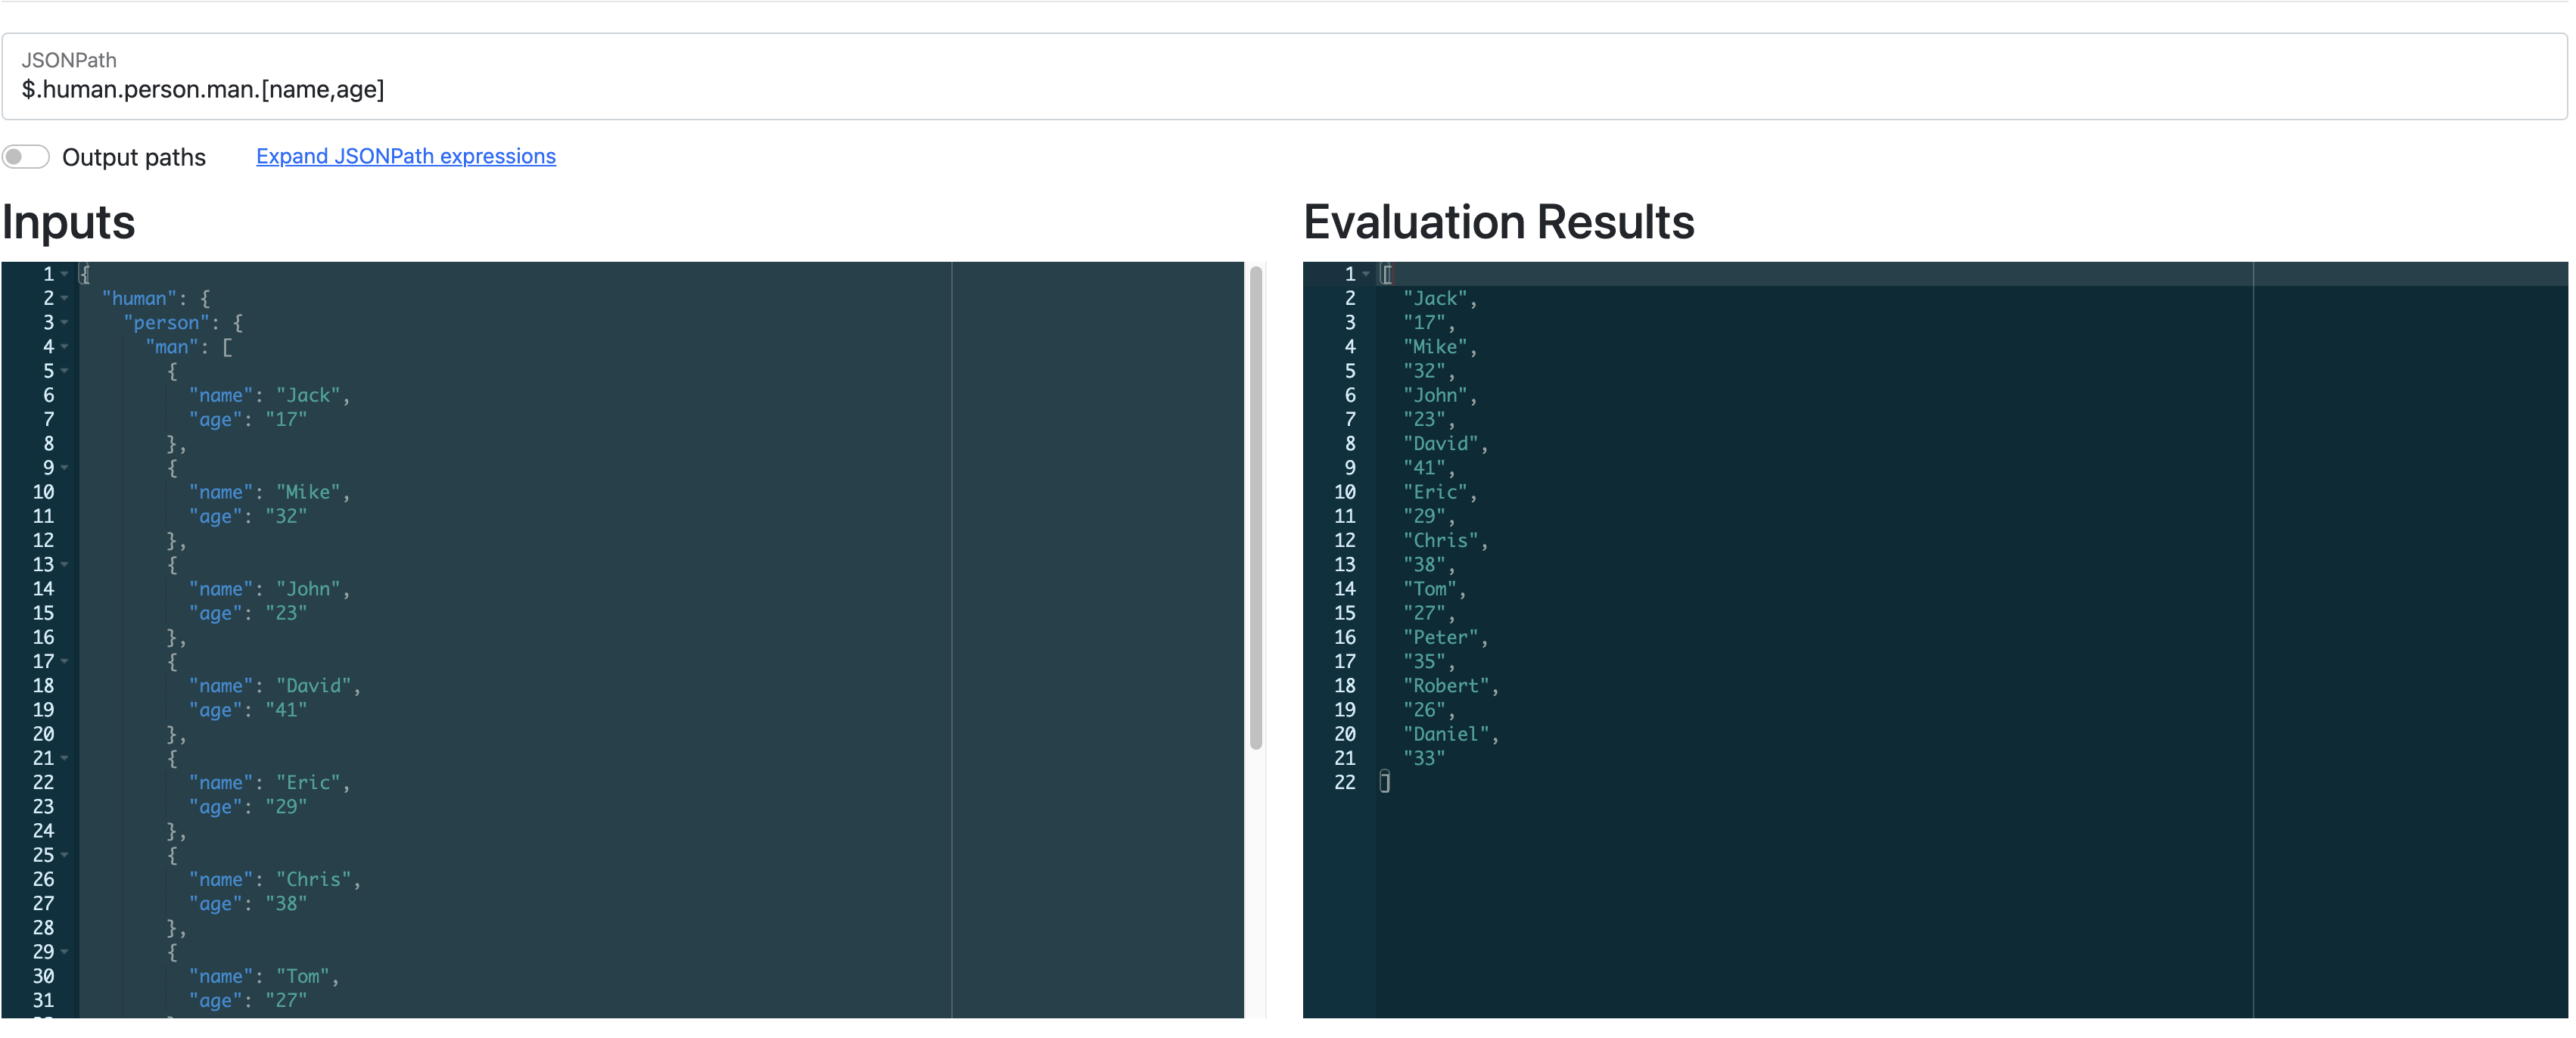
Task: Open Expand JSONPath expressions link
Action: click(405, 156)
